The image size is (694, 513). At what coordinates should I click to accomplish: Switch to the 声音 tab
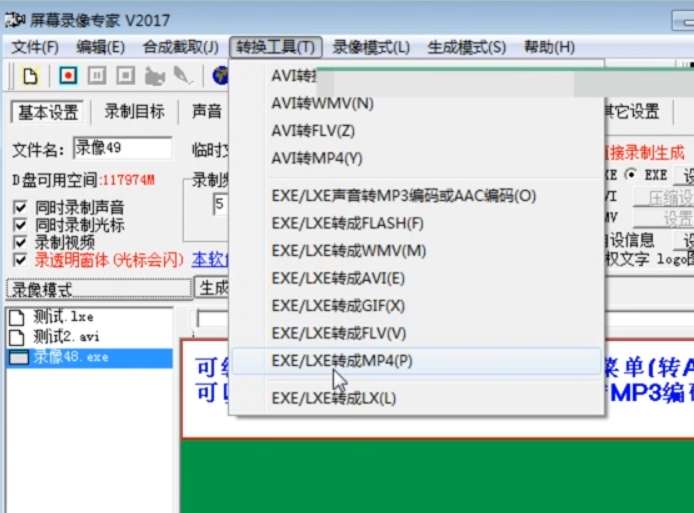pos(207,111)
